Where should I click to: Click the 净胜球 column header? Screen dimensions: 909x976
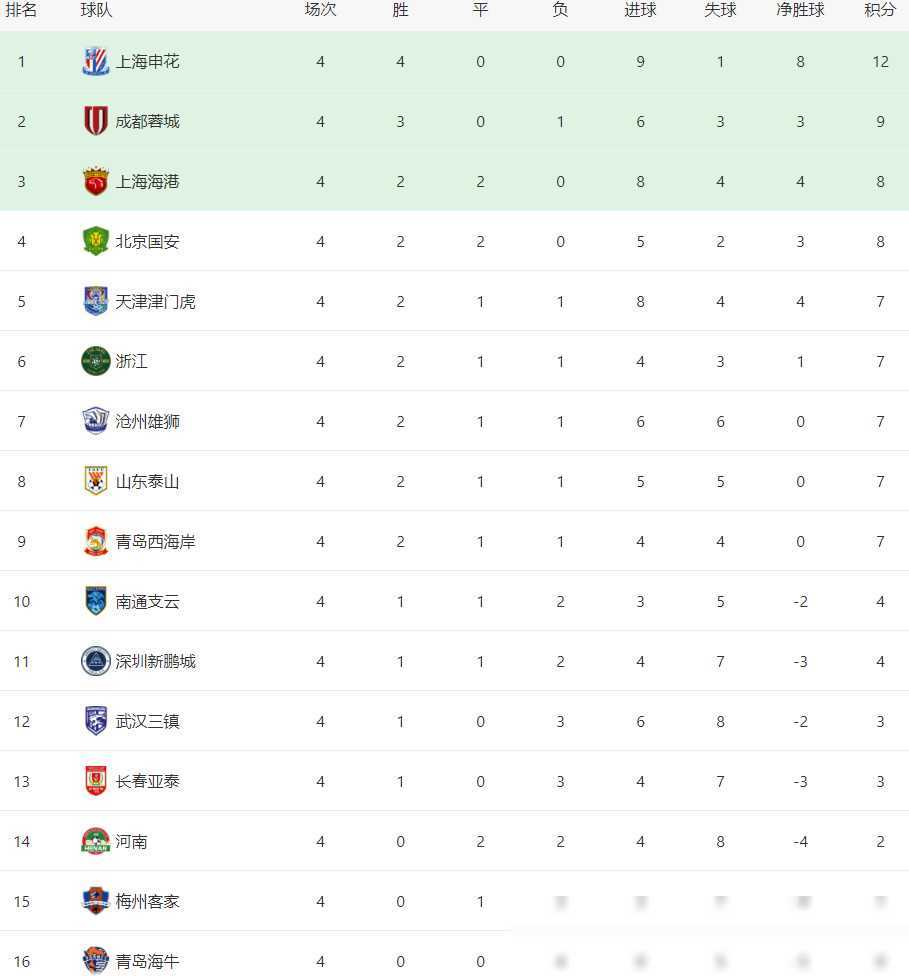coord(800,10)
